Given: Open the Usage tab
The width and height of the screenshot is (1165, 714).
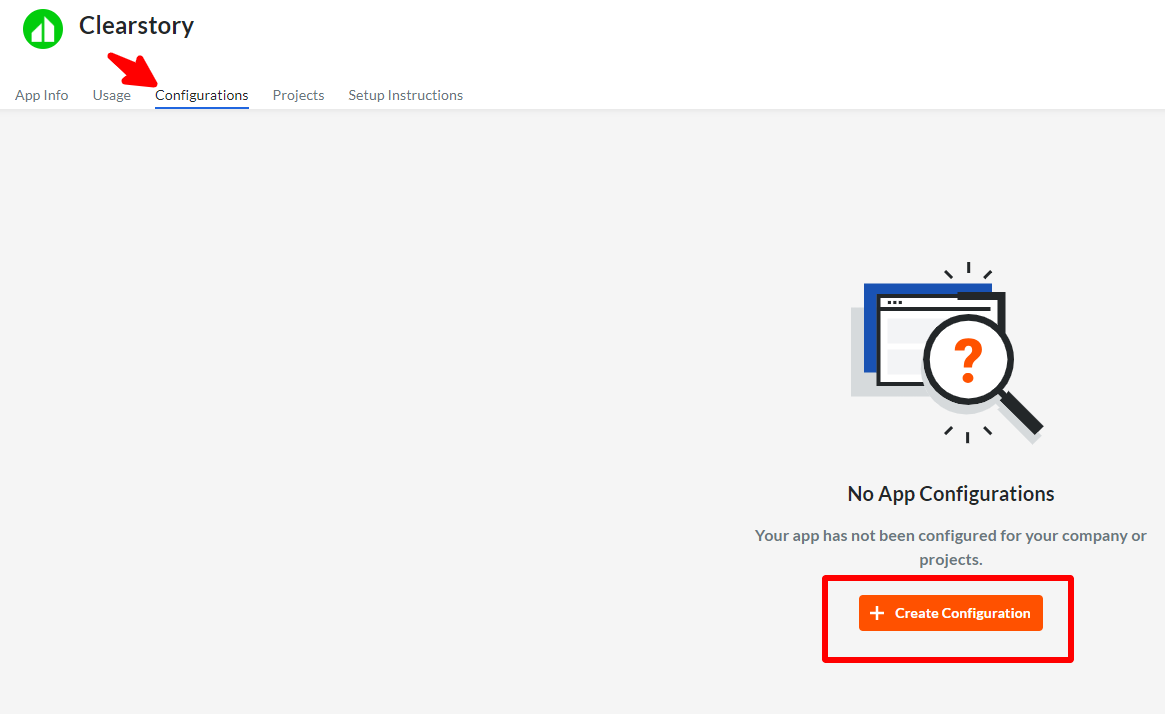Looking at the screenshot, I should click(111, 94).
